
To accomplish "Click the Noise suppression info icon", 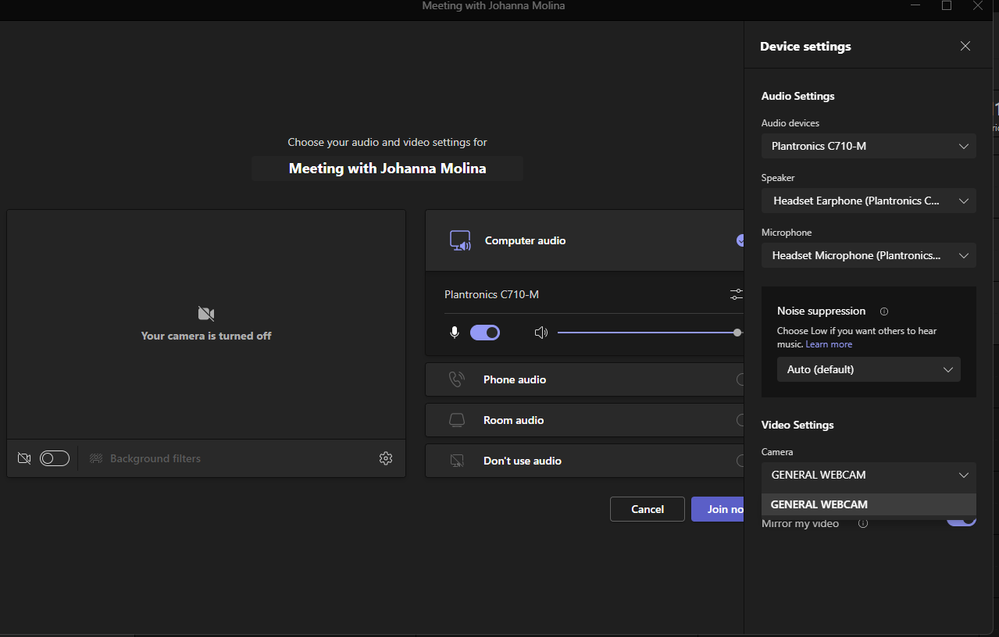I will click(884, 311).
